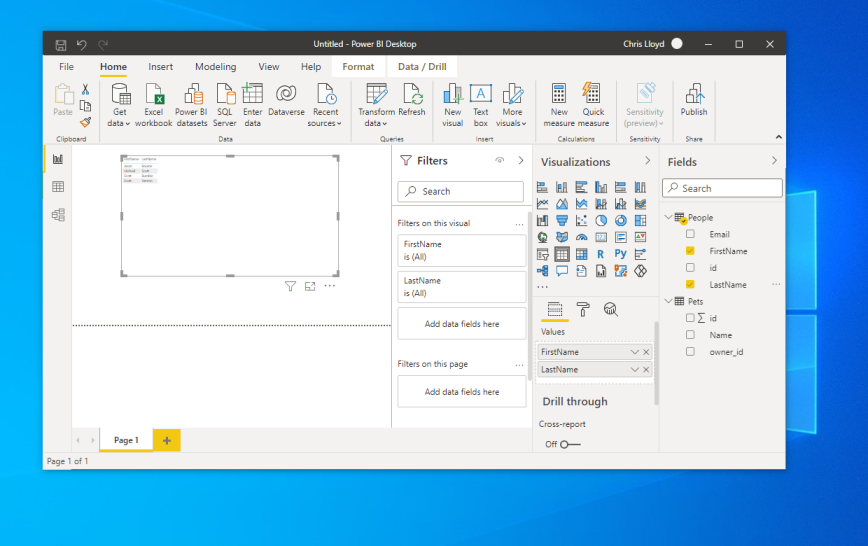Check the Name field checkbox
The height and width of the screenshot is (546, 868).
pos(690,335)
